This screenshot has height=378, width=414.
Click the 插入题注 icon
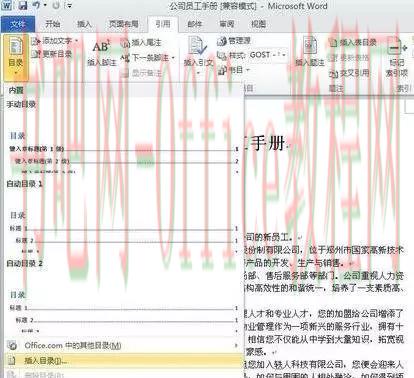(x=310, y=45)
